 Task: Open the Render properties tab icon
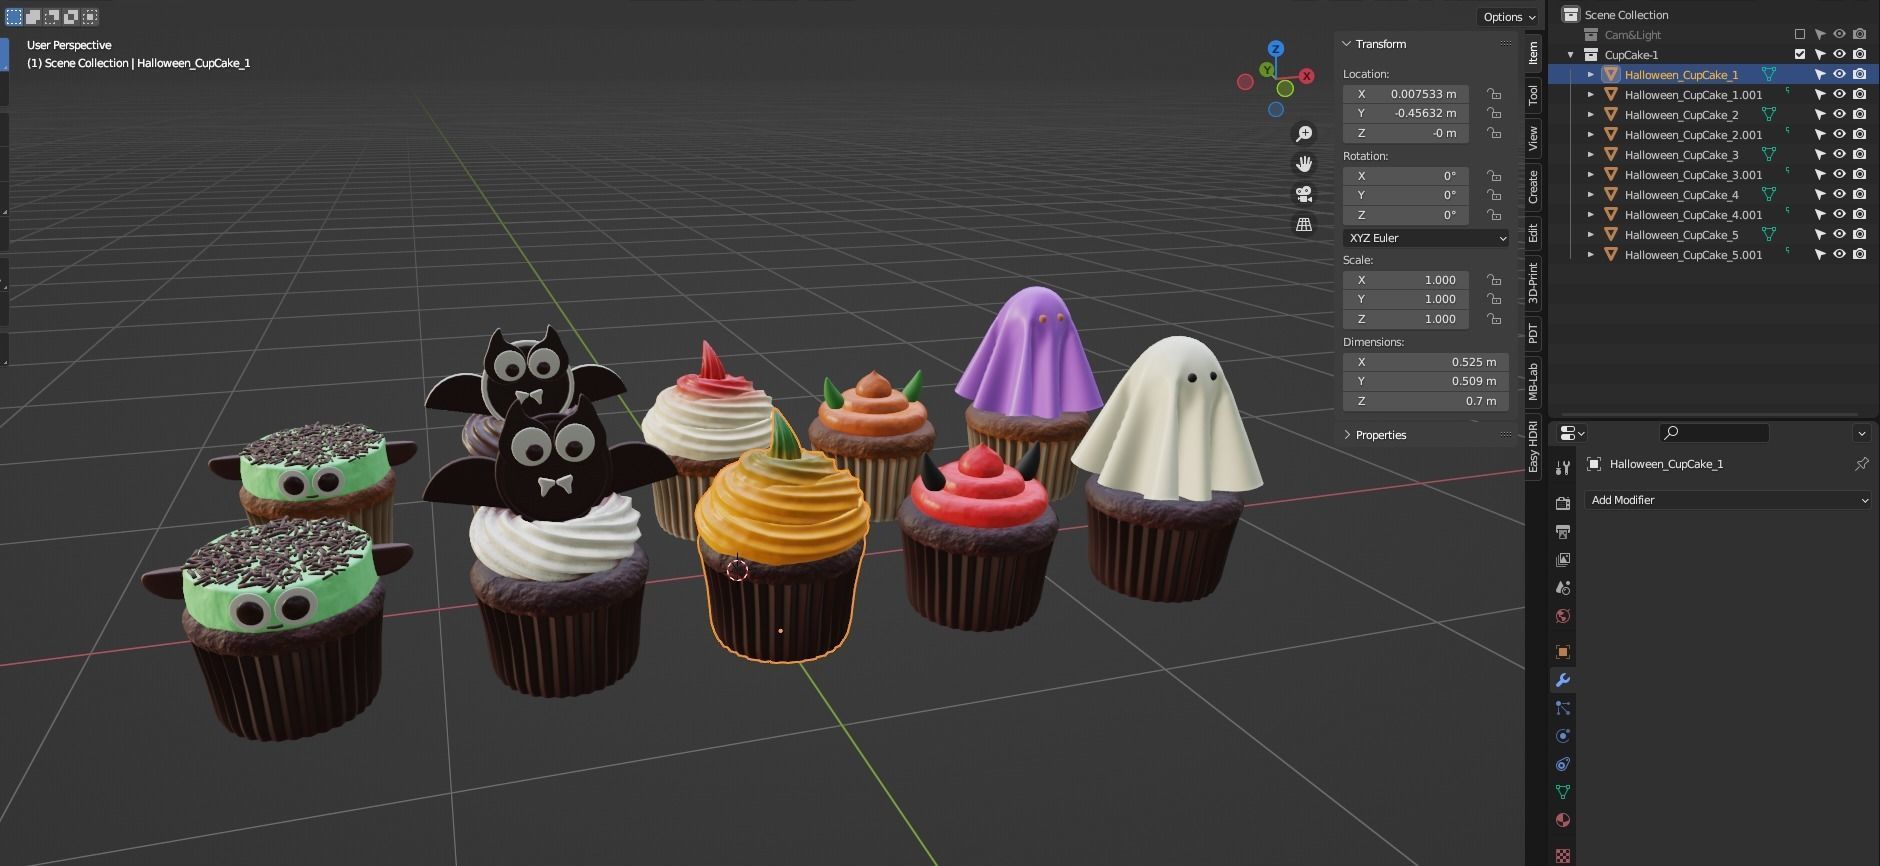click(1563, 503)
